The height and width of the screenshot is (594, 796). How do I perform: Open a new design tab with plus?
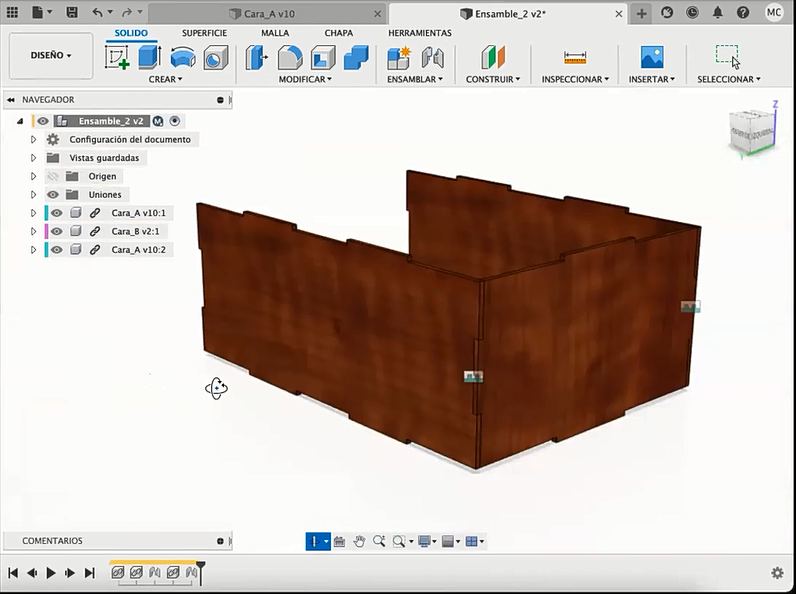coord(642,14)
